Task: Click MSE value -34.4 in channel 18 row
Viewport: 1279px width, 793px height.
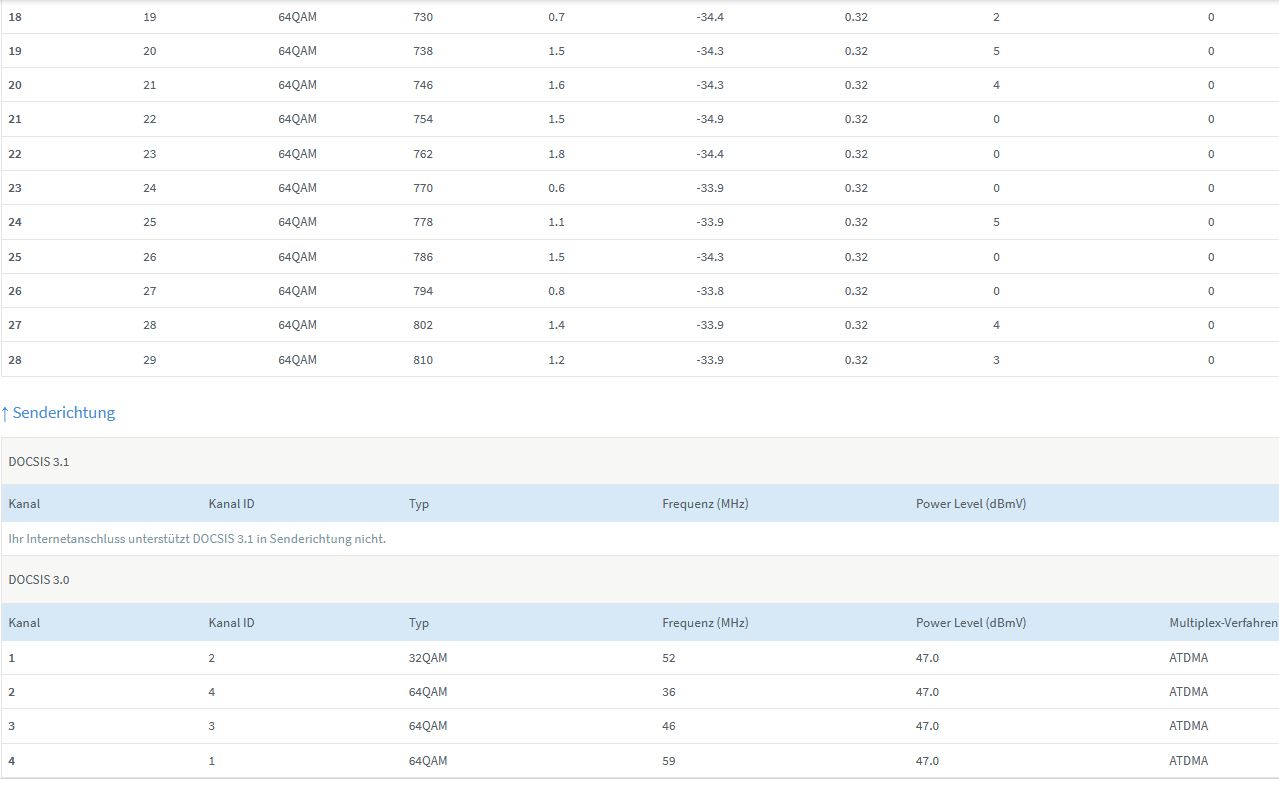Action: coord(710,17)
